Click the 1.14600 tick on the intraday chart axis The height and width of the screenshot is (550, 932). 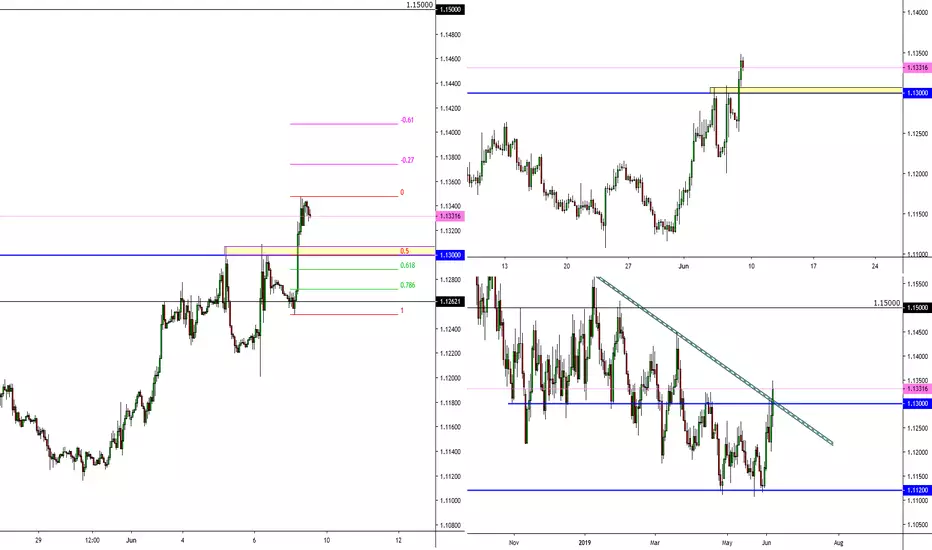point(451,59)
